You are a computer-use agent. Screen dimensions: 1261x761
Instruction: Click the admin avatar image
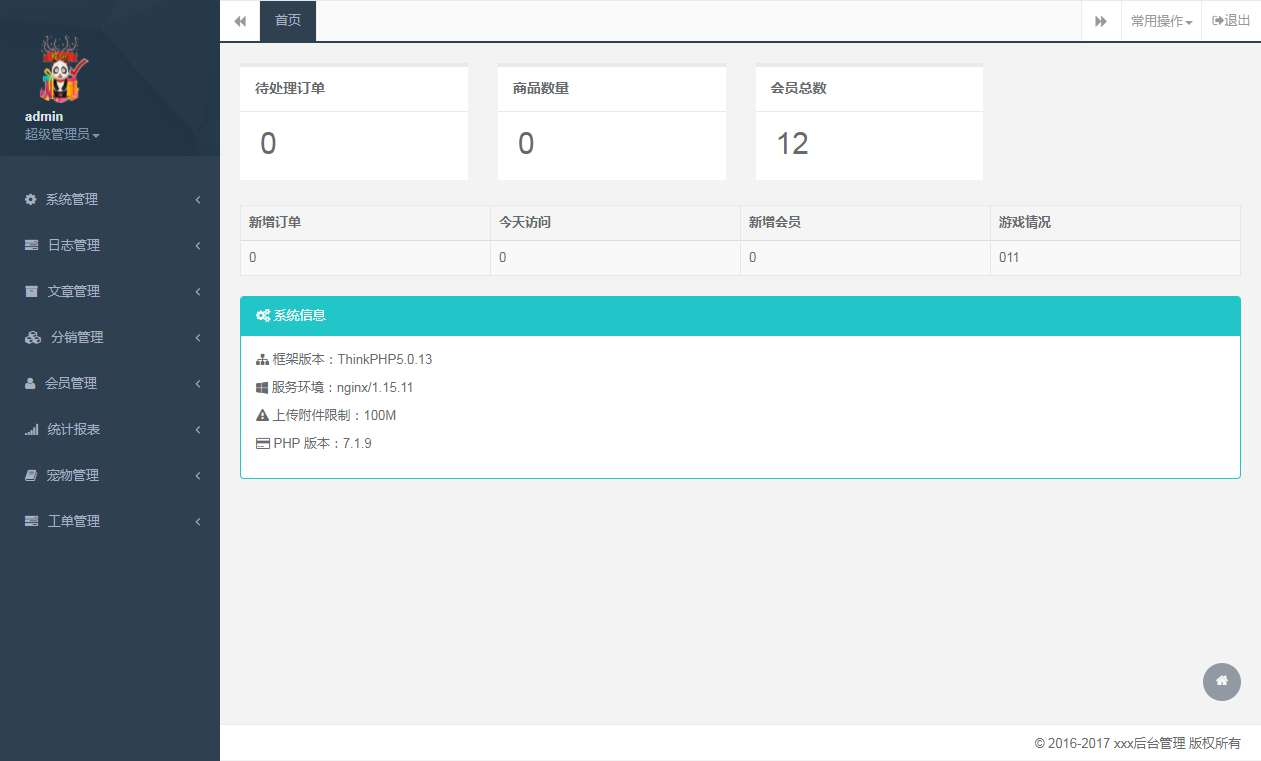64,70
